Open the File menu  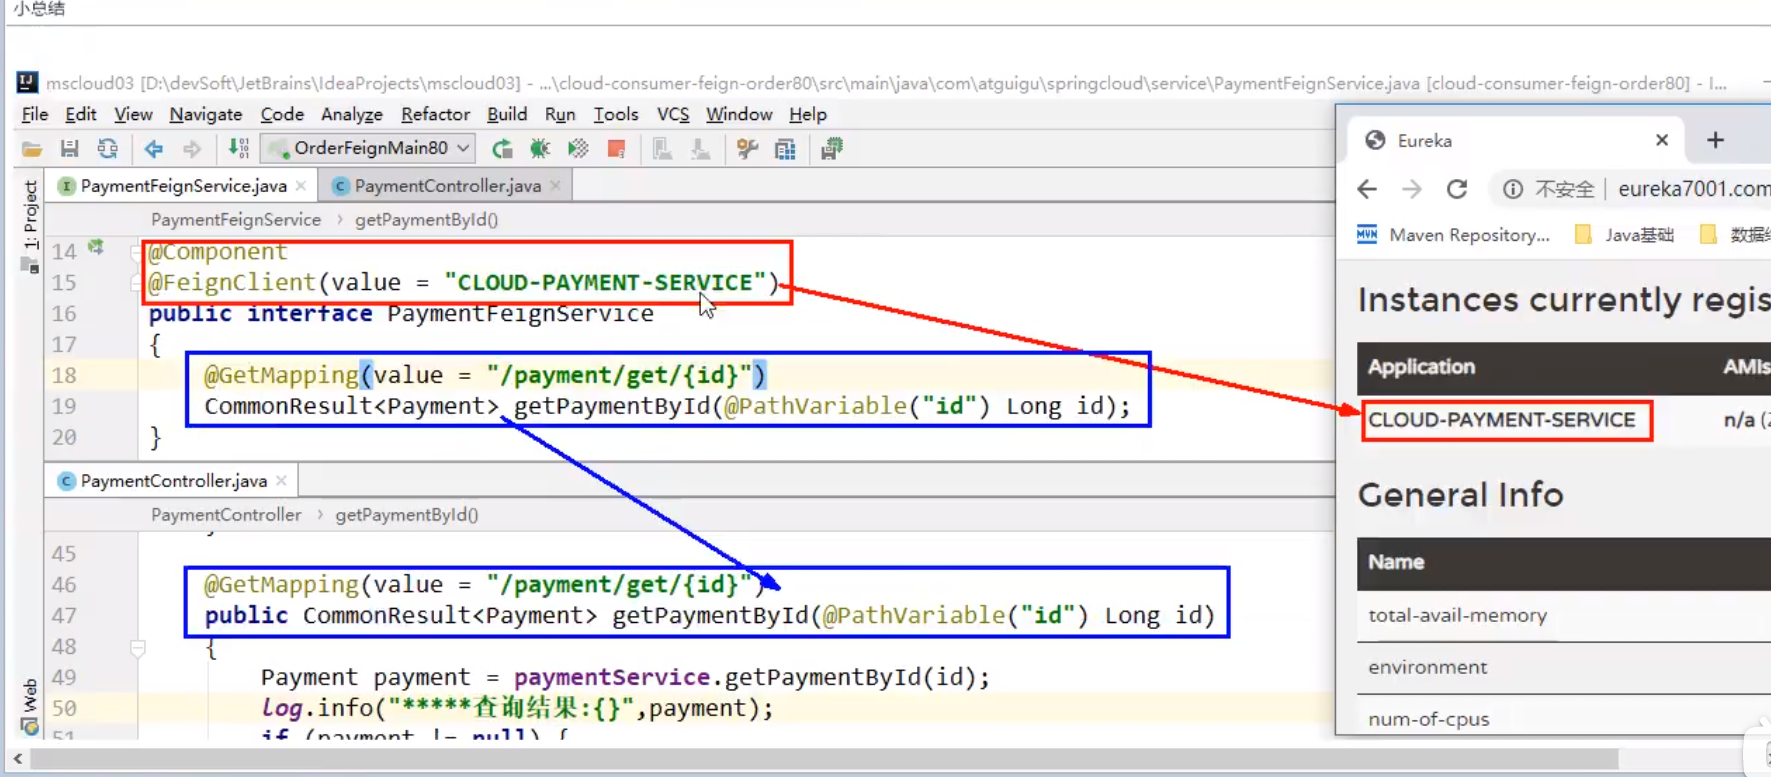pyautogui.click(x=35, y=114)
